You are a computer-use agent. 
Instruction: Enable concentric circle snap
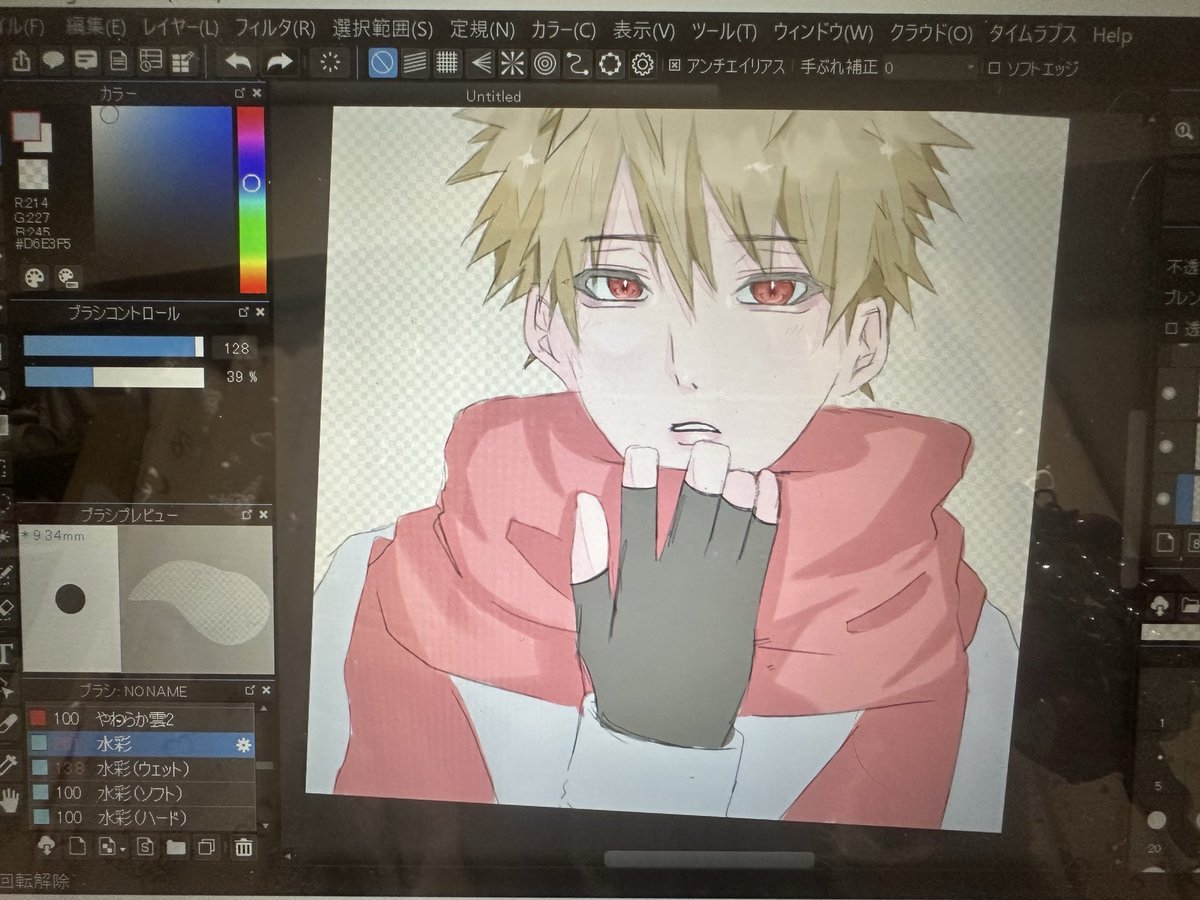coord(545,65)
